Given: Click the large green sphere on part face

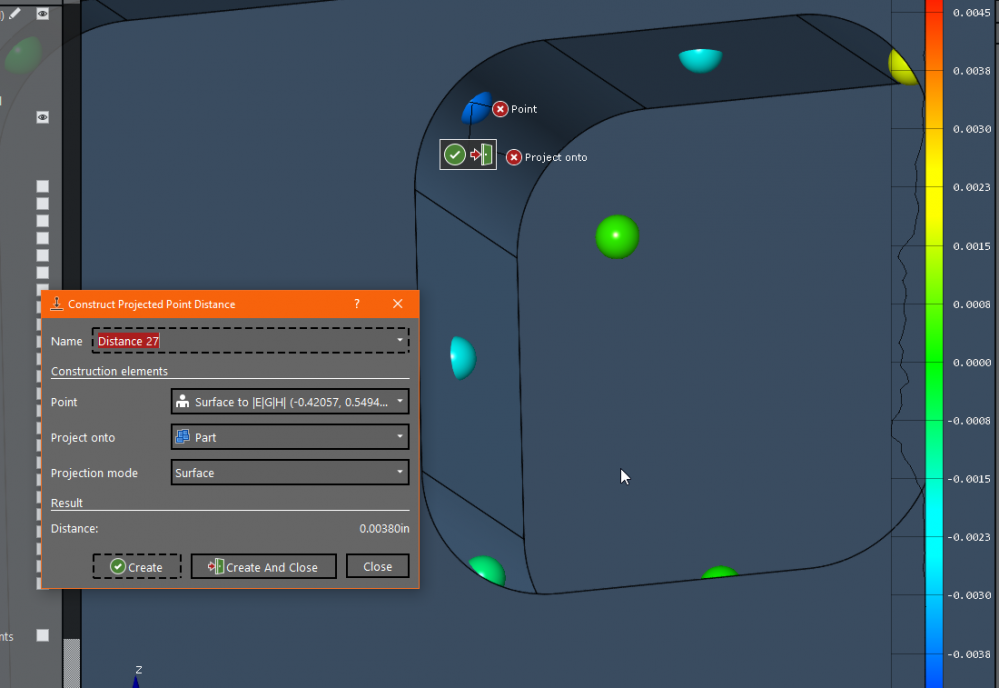Looking at the screenshot, I should coord(617,237).
